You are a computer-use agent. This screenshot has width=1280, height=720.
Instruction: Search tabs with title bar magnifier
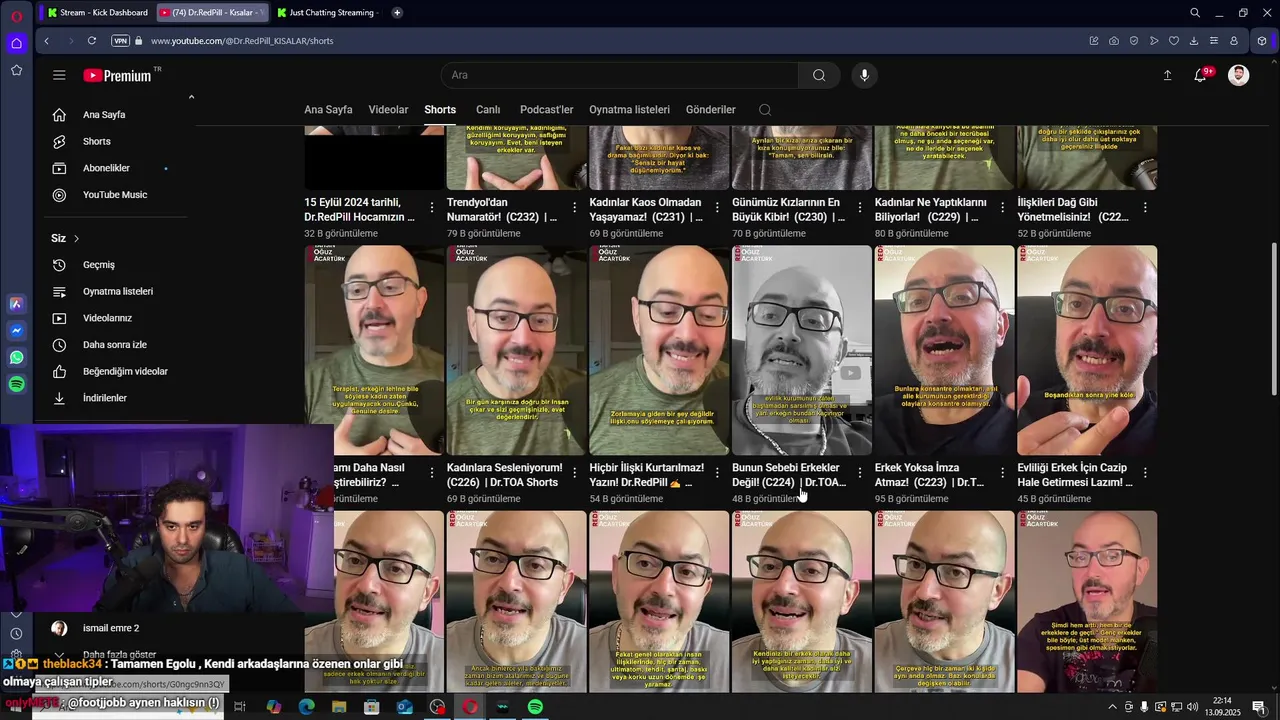click(1195, 12)
